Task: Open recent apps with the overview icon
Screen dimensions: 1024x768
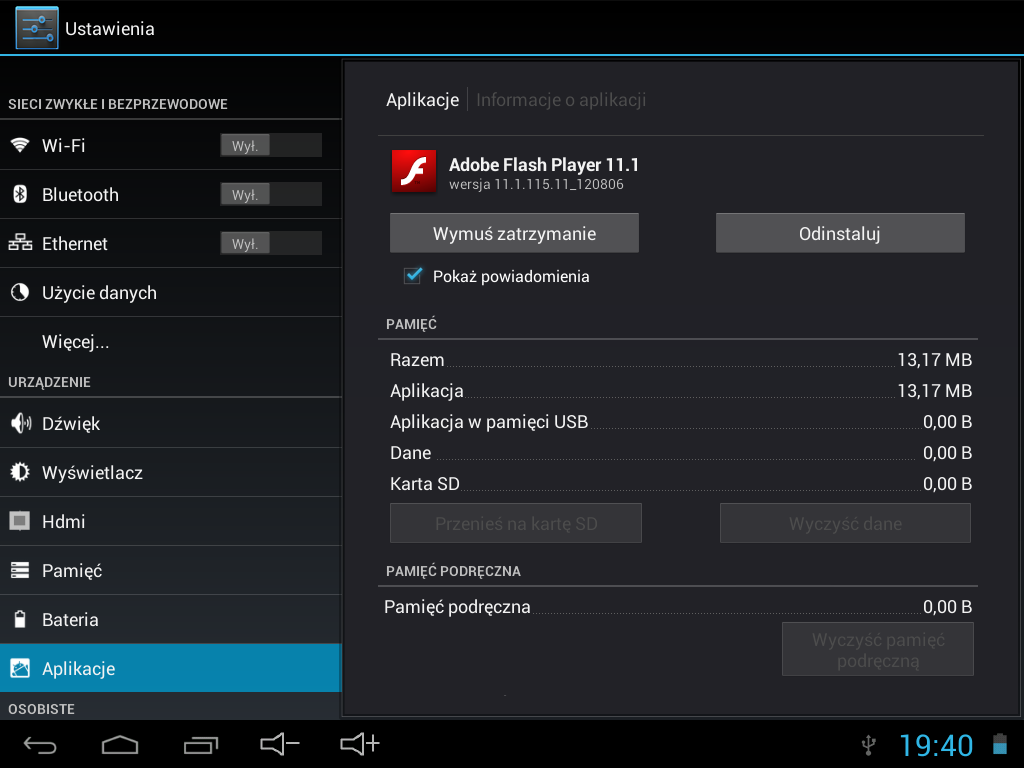Action: [200, 744]
